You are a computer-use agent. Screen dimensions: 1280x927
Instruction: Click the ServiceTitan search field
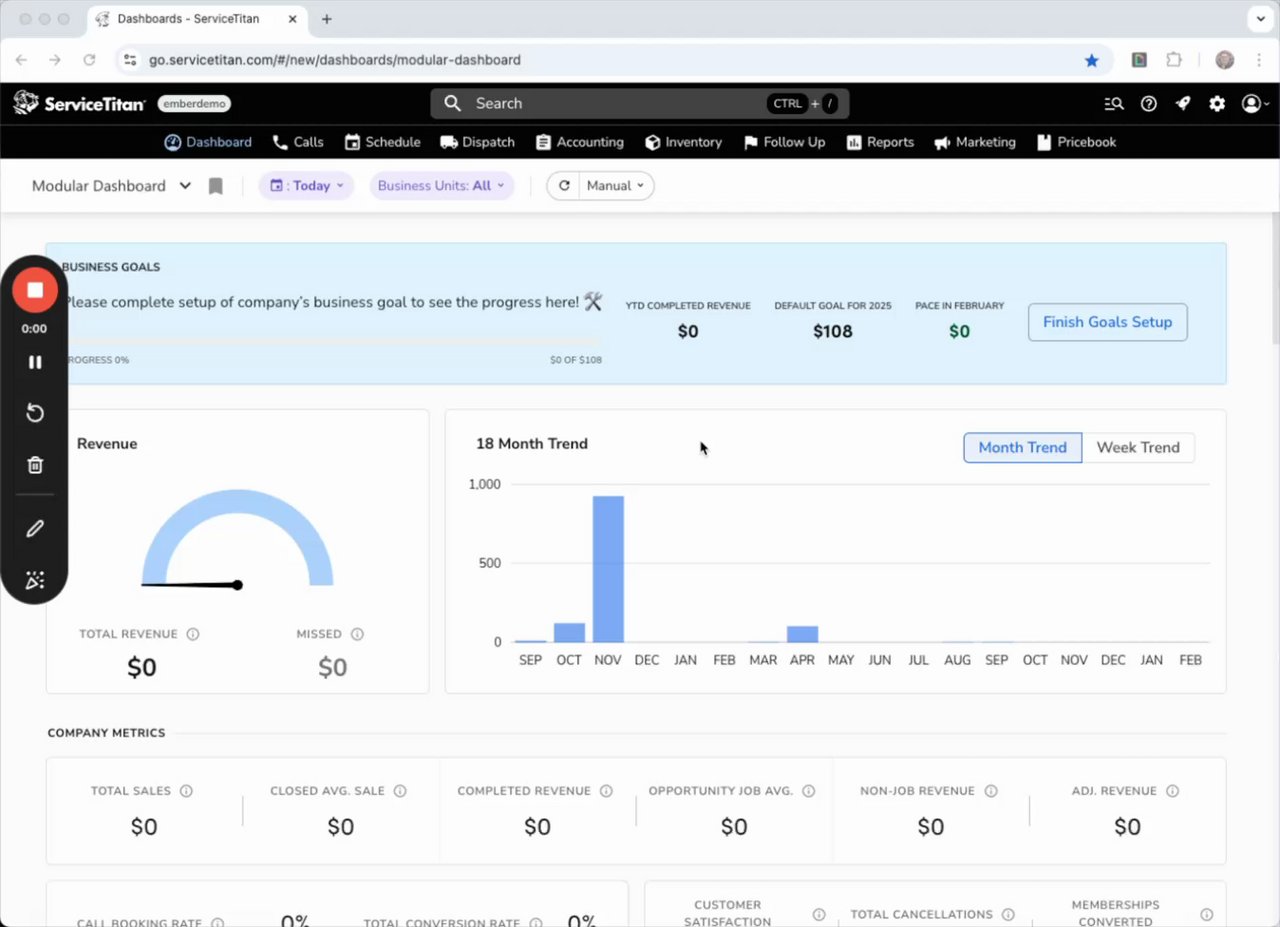click(x=640, y=103)
